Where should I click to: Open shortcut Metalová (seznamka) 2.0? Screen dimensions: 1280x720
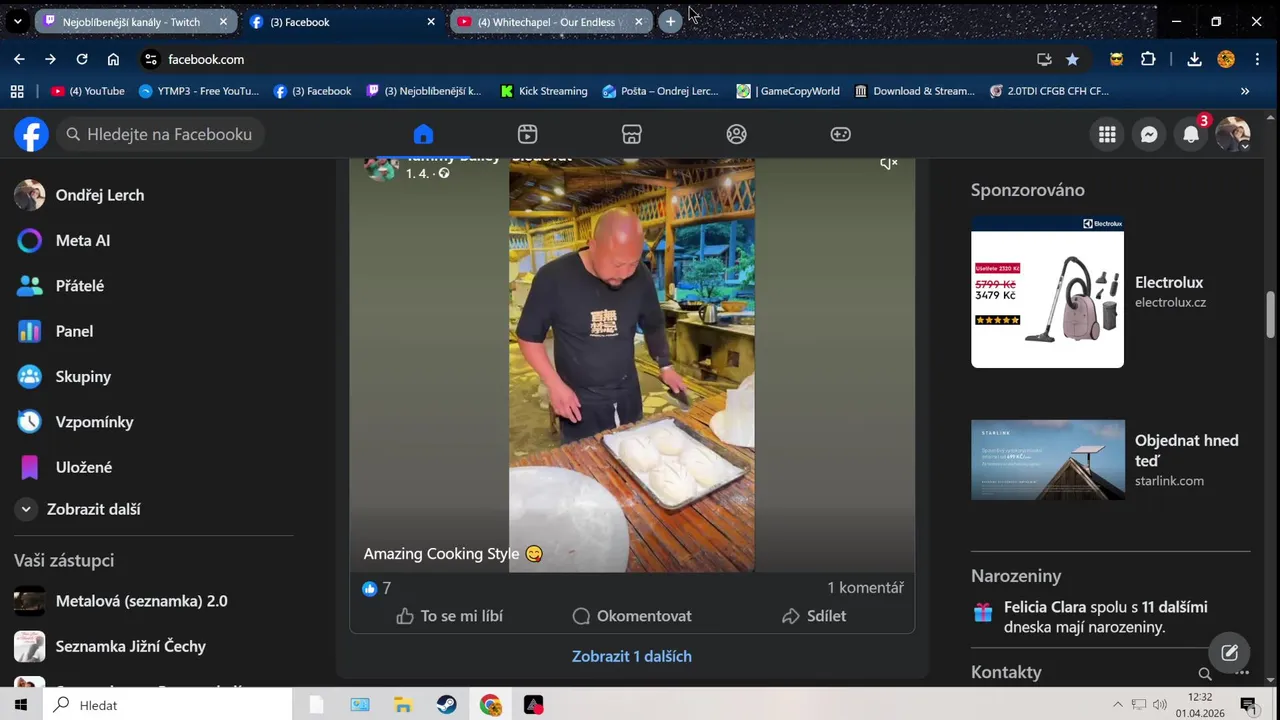[141, 601]
